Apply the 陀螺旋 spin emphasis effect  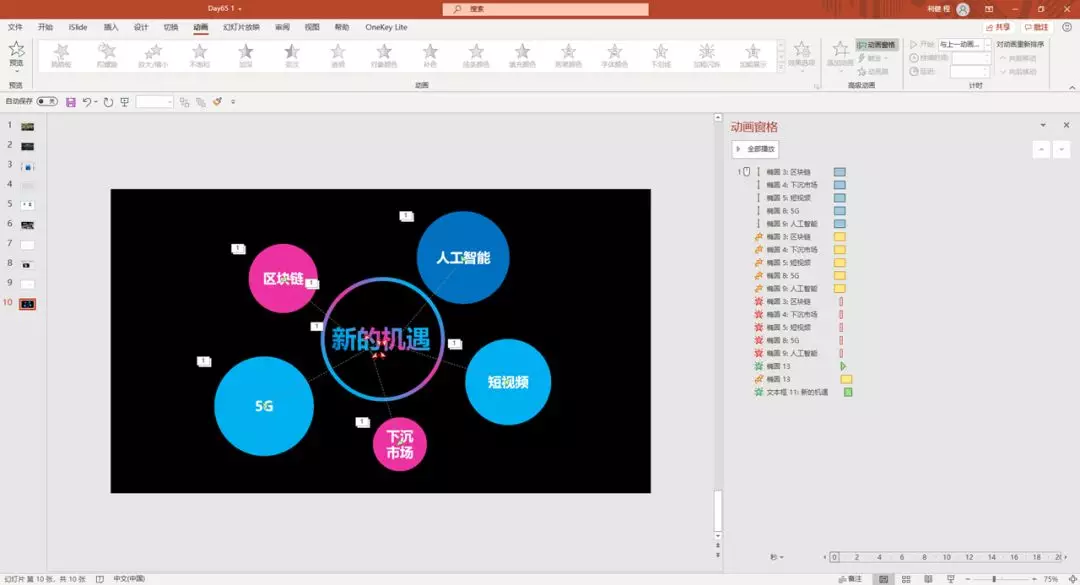(x=107, y=55)
